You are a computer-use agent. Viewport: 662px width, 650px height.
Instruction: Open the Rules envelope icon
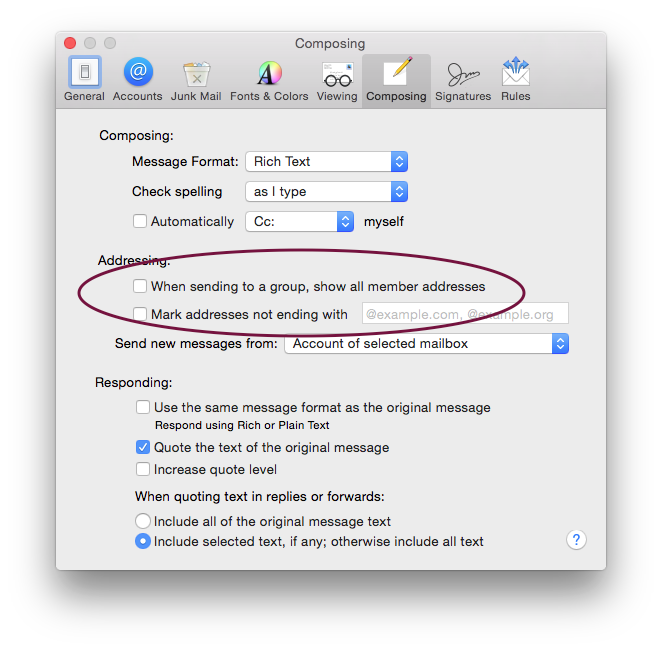(515, 72)
